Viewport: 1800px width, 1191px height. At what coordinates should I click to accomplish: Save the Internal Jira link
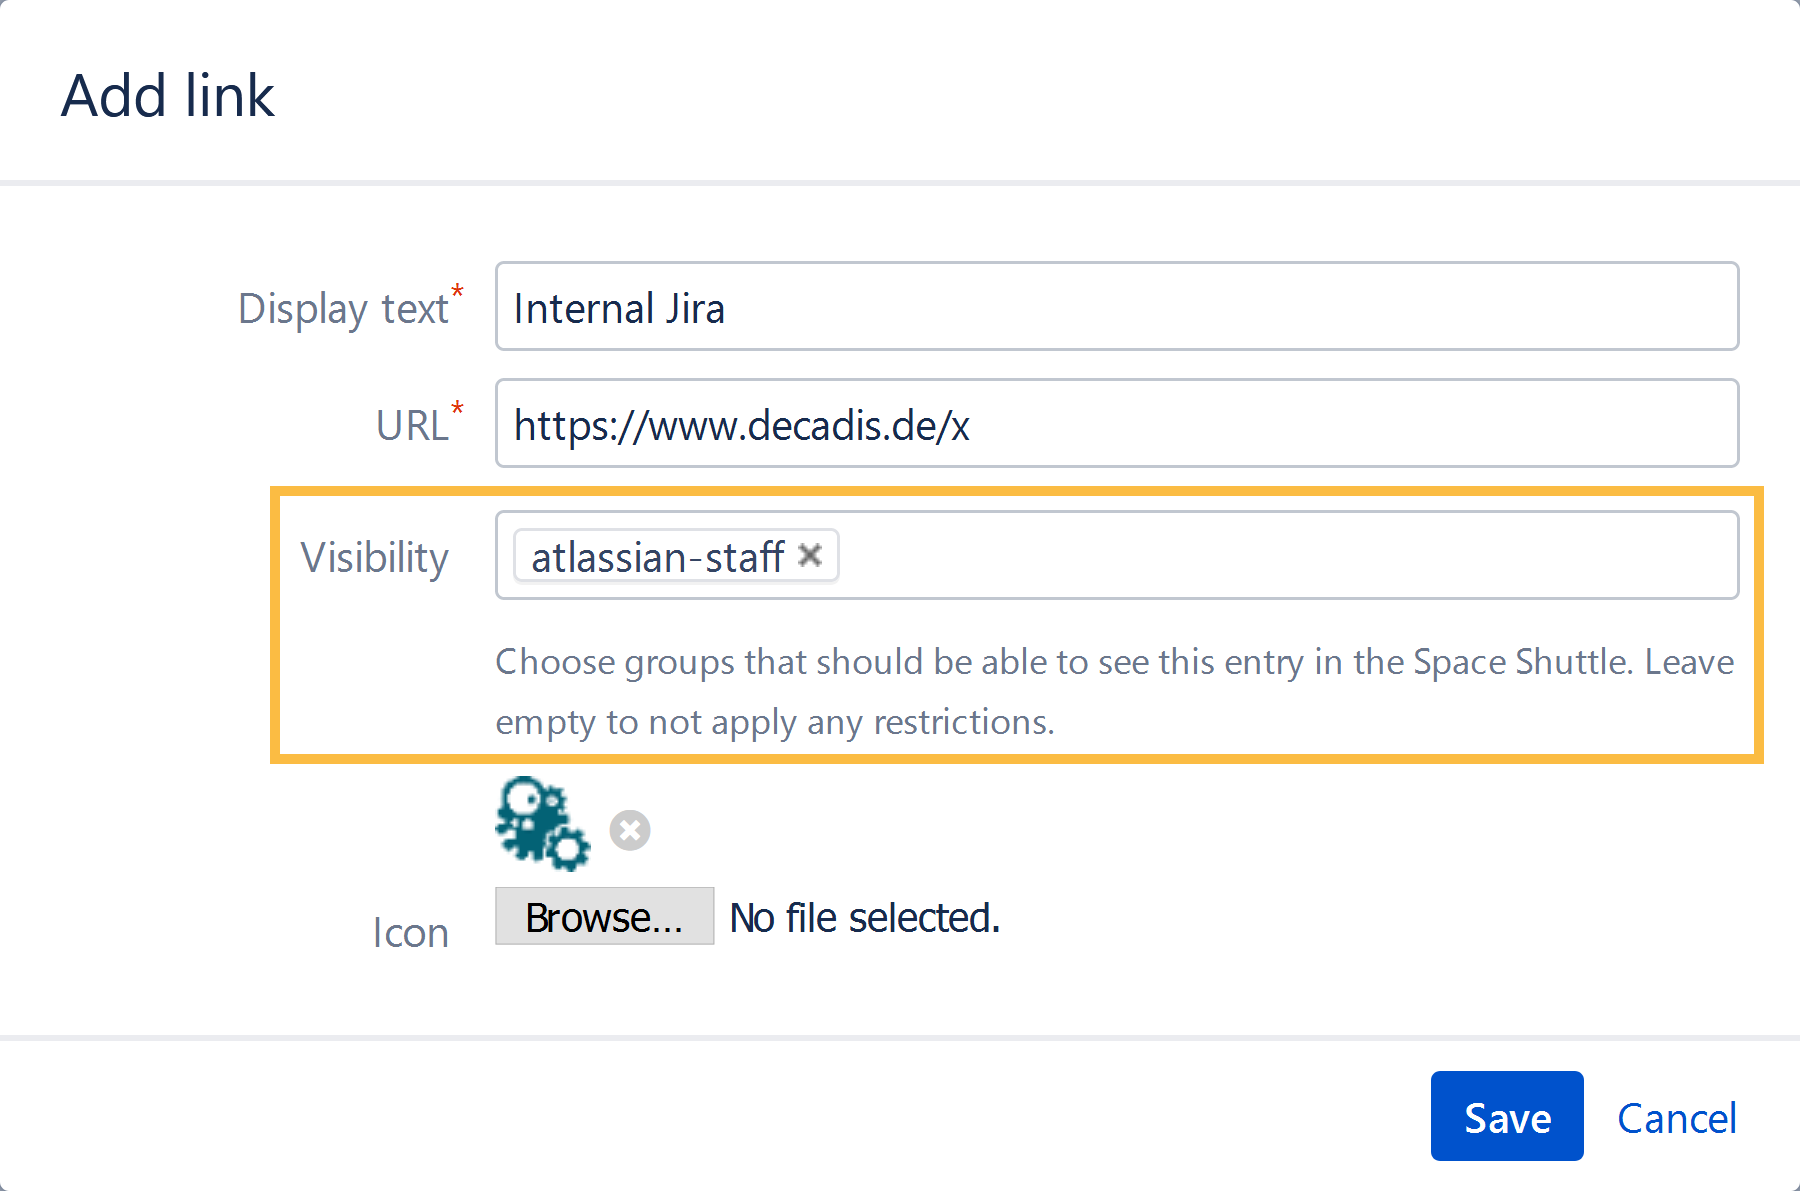(1507, 1117)
